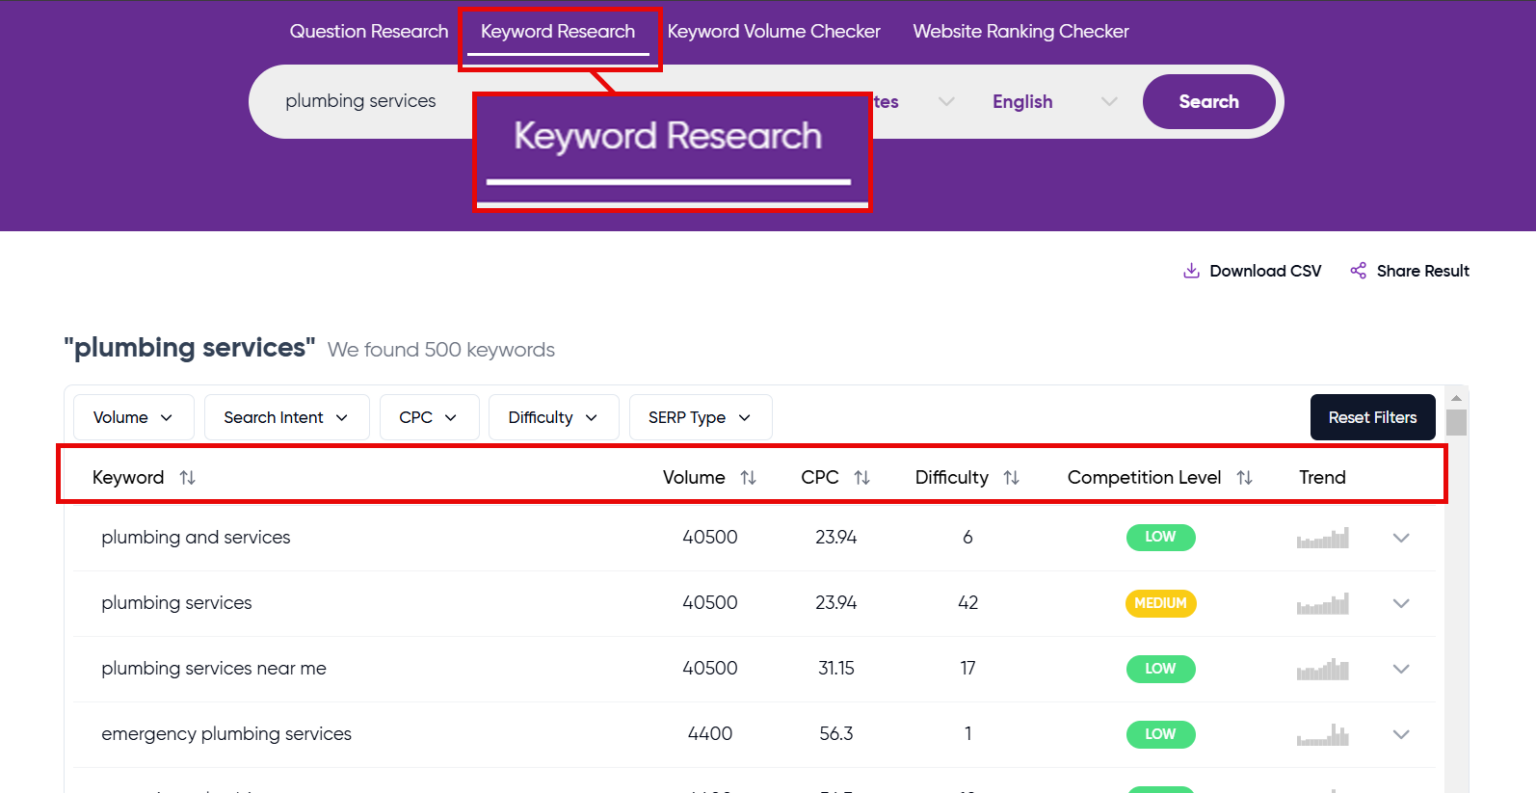1536x793 pixels.
Task: Expand the plumbing services near me row
Action: tap(1401, 669)
